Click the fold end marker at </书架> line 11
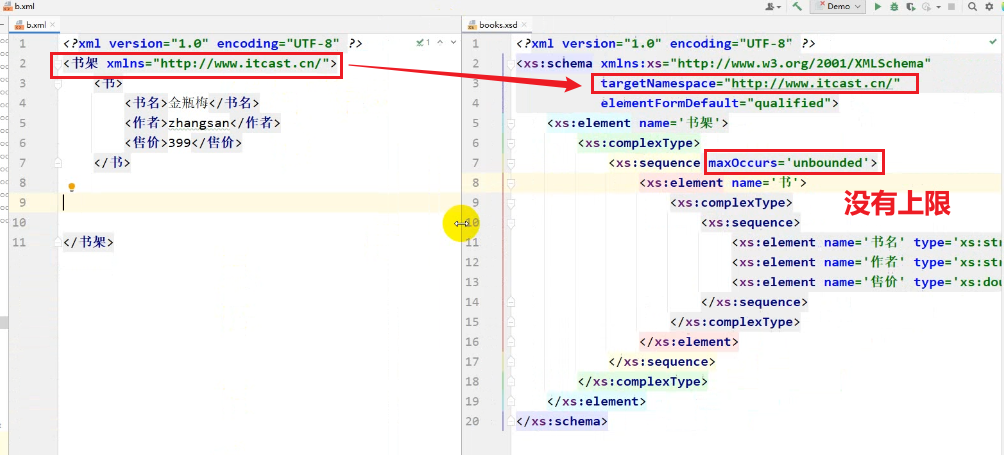 click(x=58, y=243)
